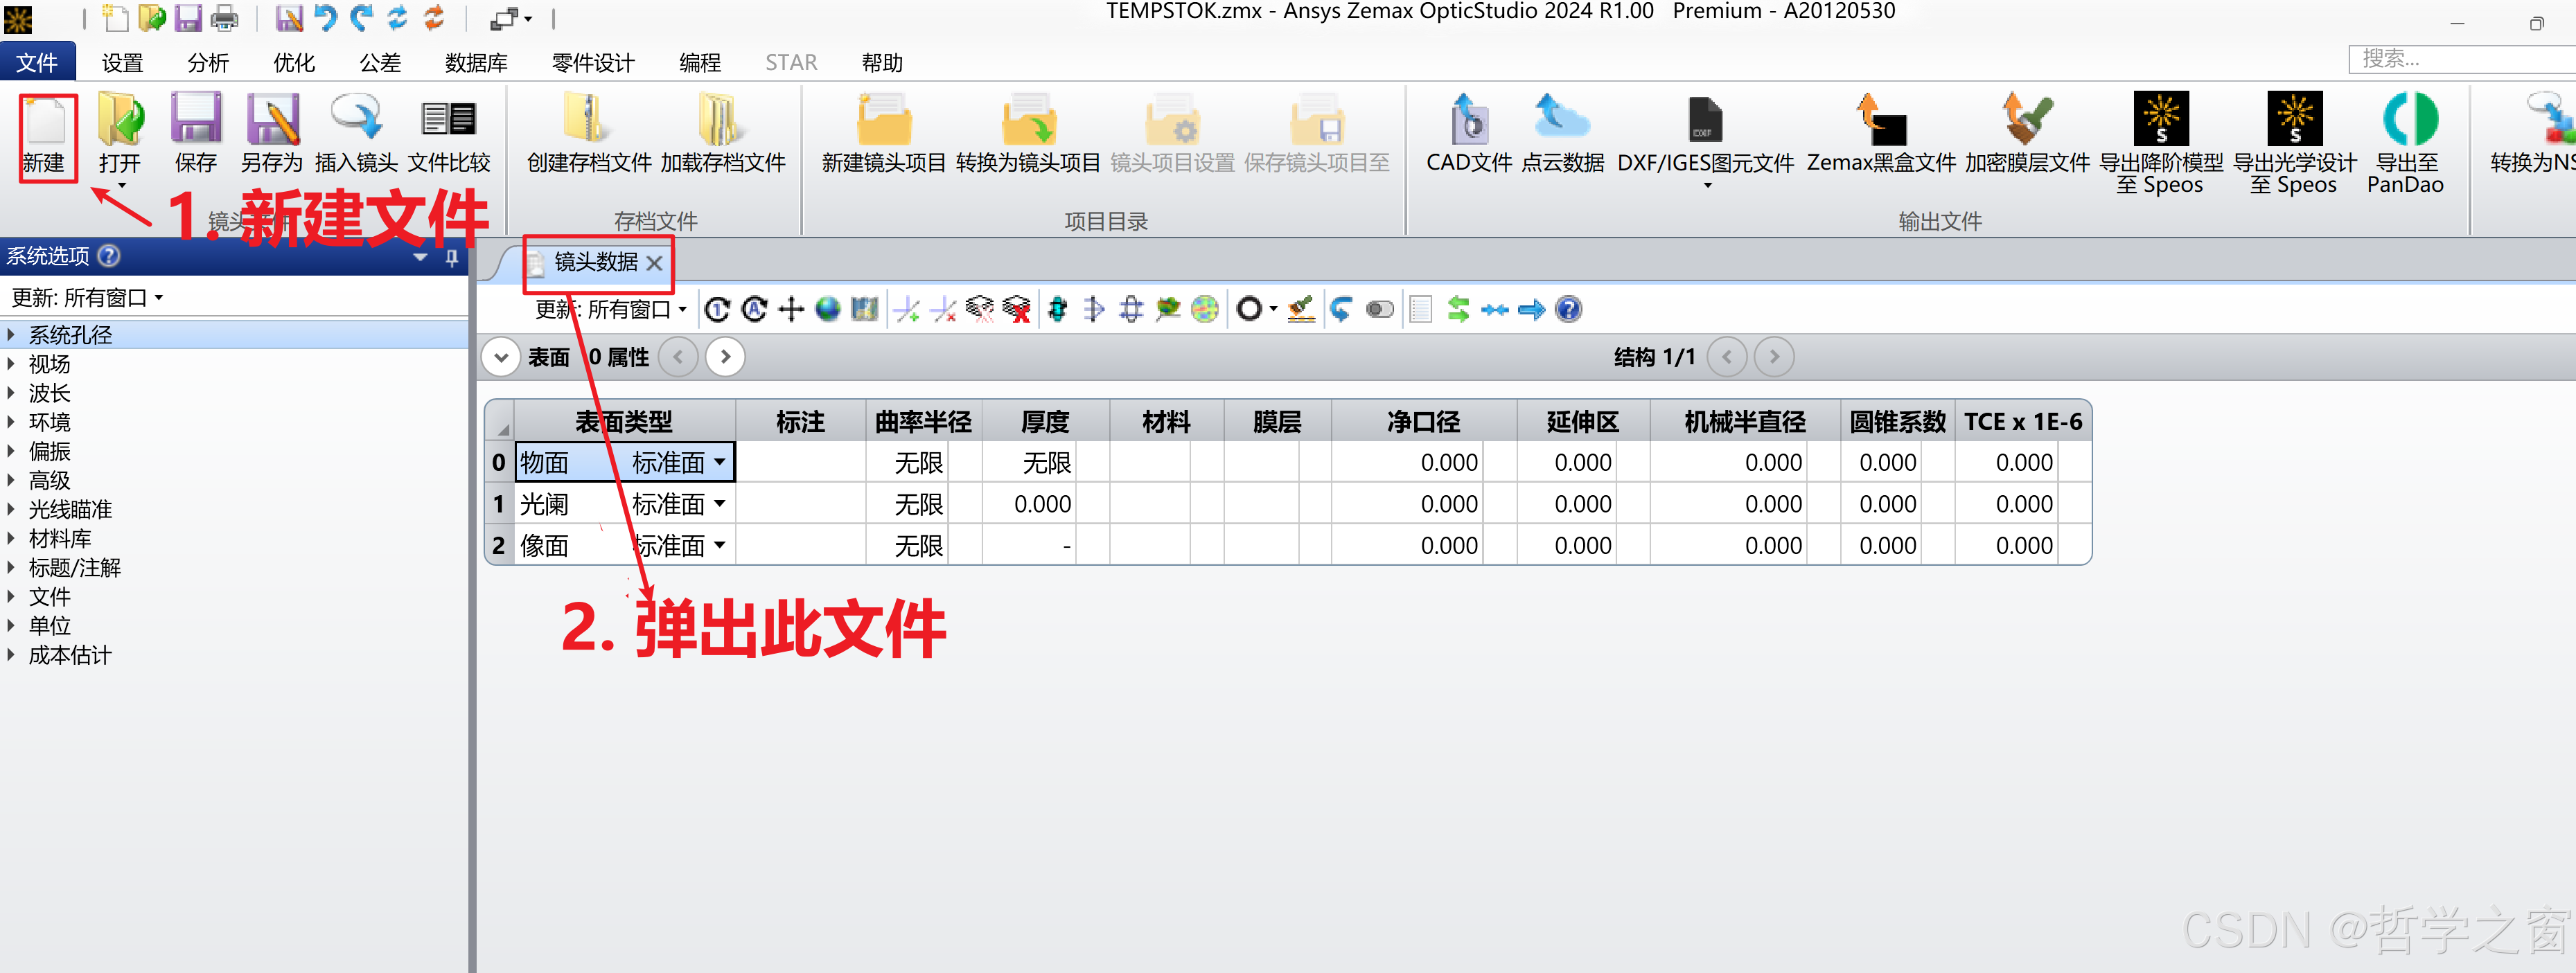Image resolution: width=2576 pixels, height=973 pixels.
Task: Click the undo arrow in quick access bar
Action: coord(325,18)
